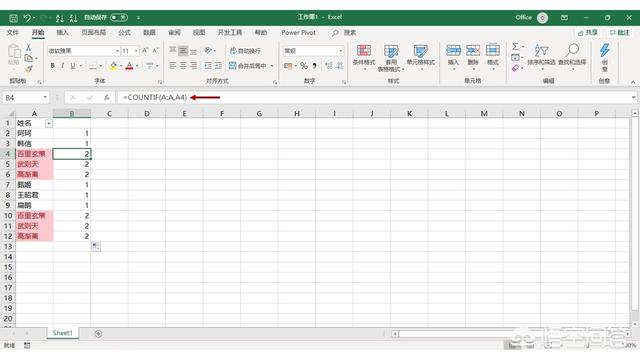Open the File tab
Viewport: 640px width, 360px height.
tap(12, 32)
